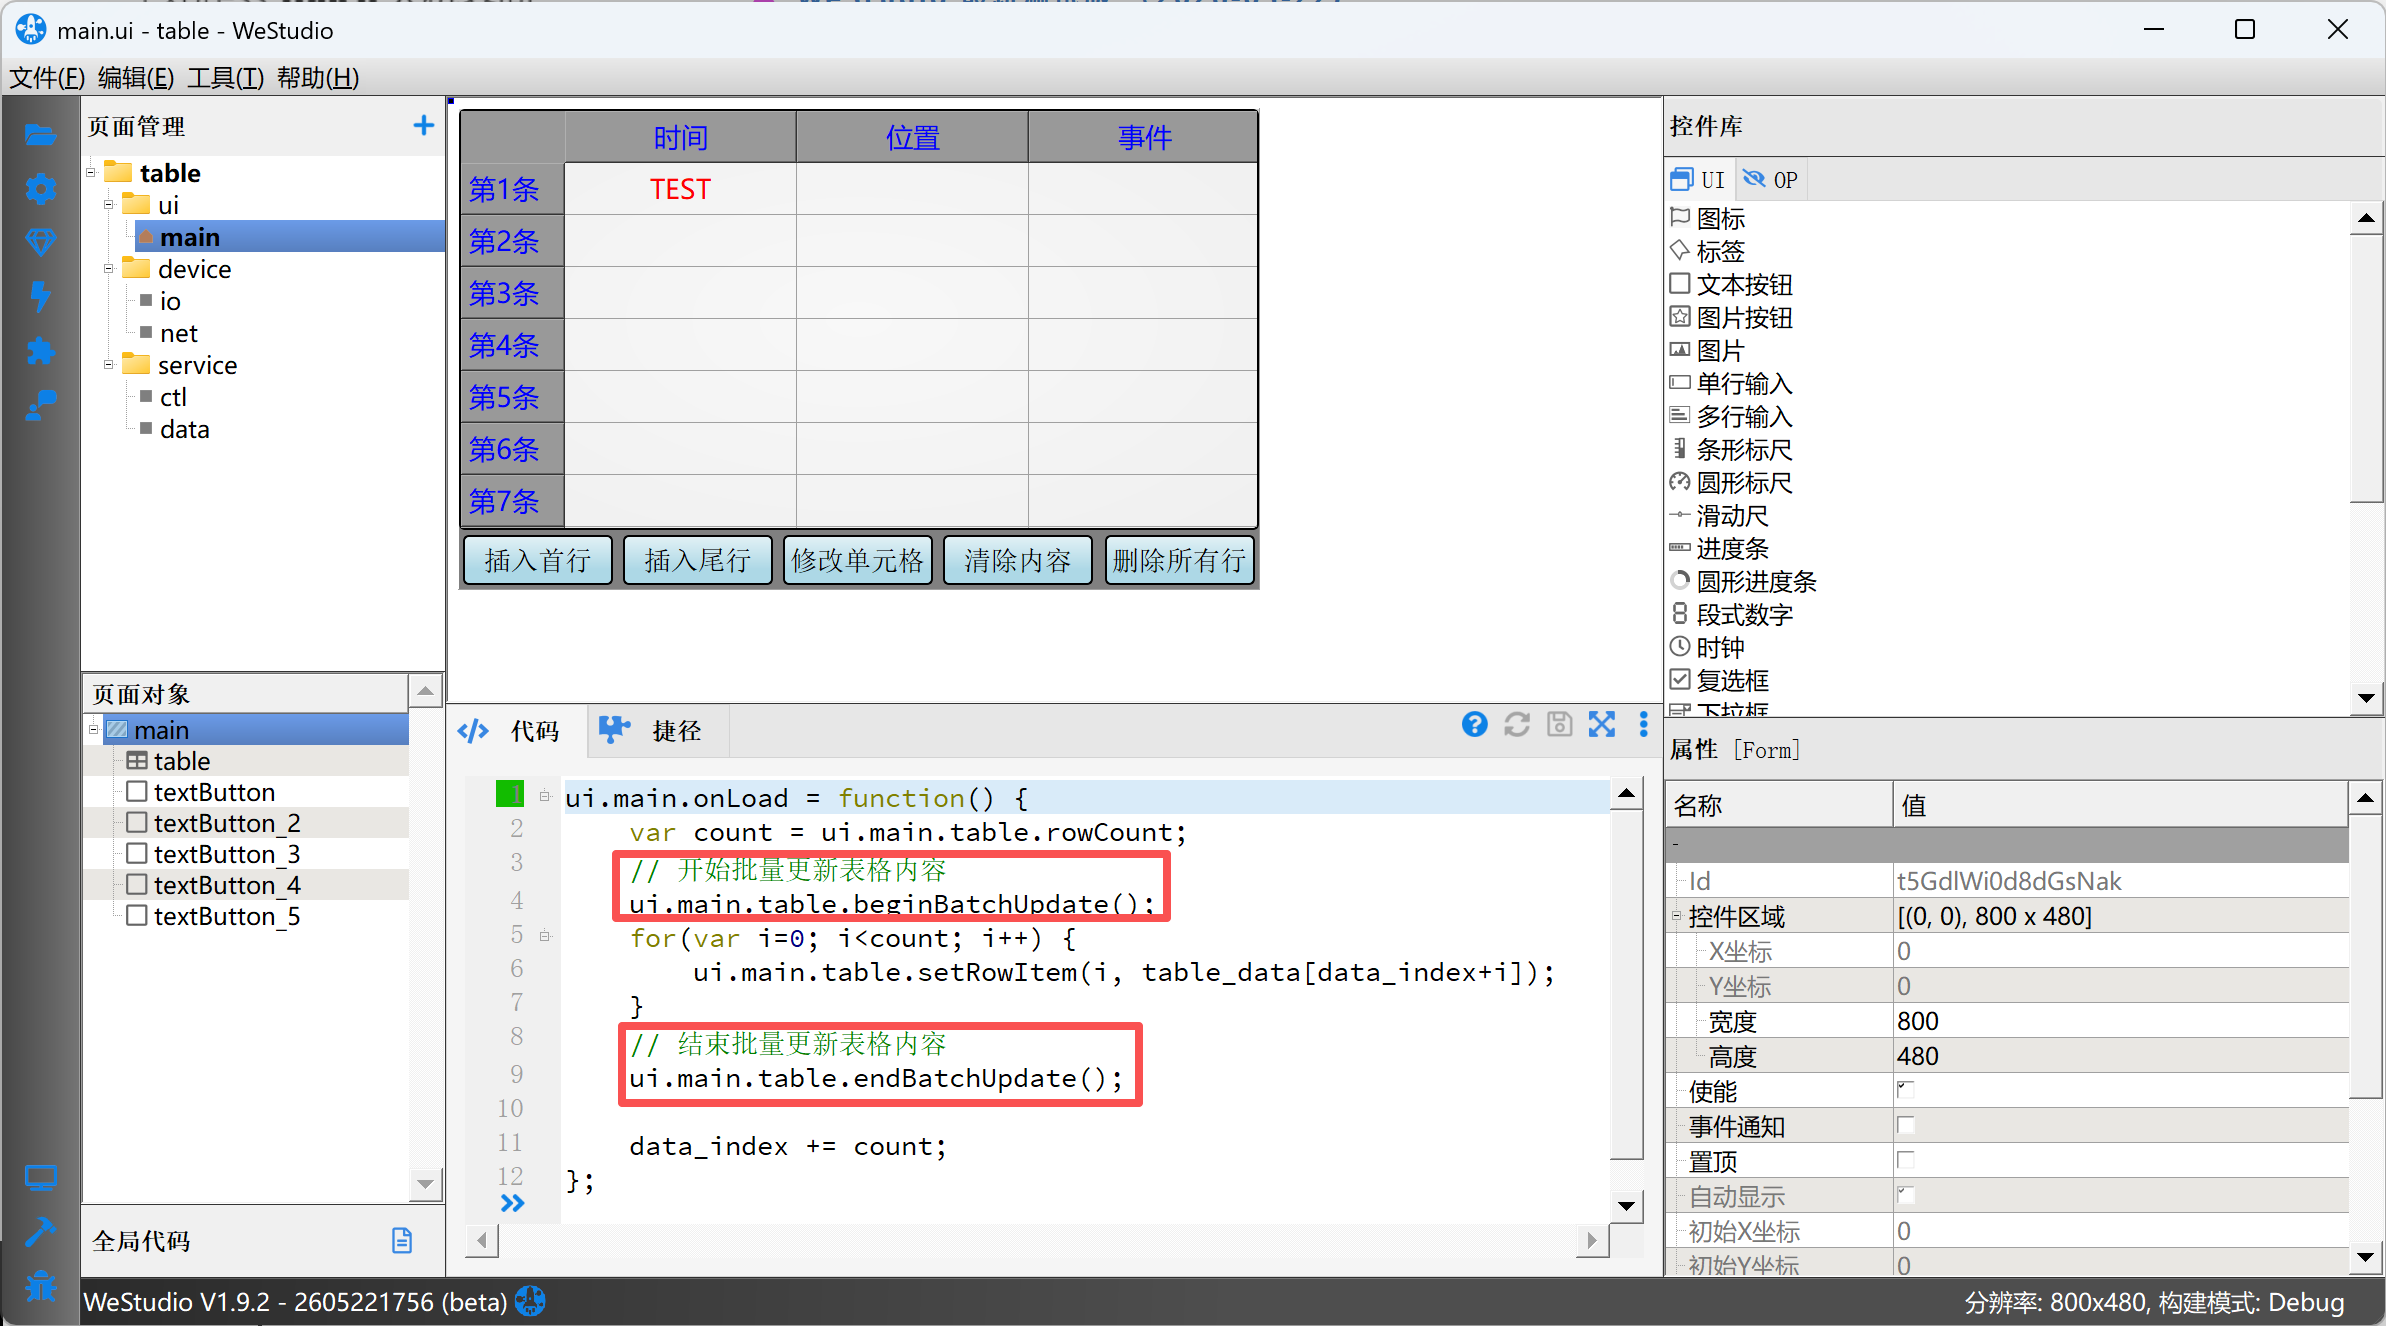The height and width of the screenshot is (1326, 2386).
Task: Toggle the 置顶 property checkbox
Action: 1905,1160
